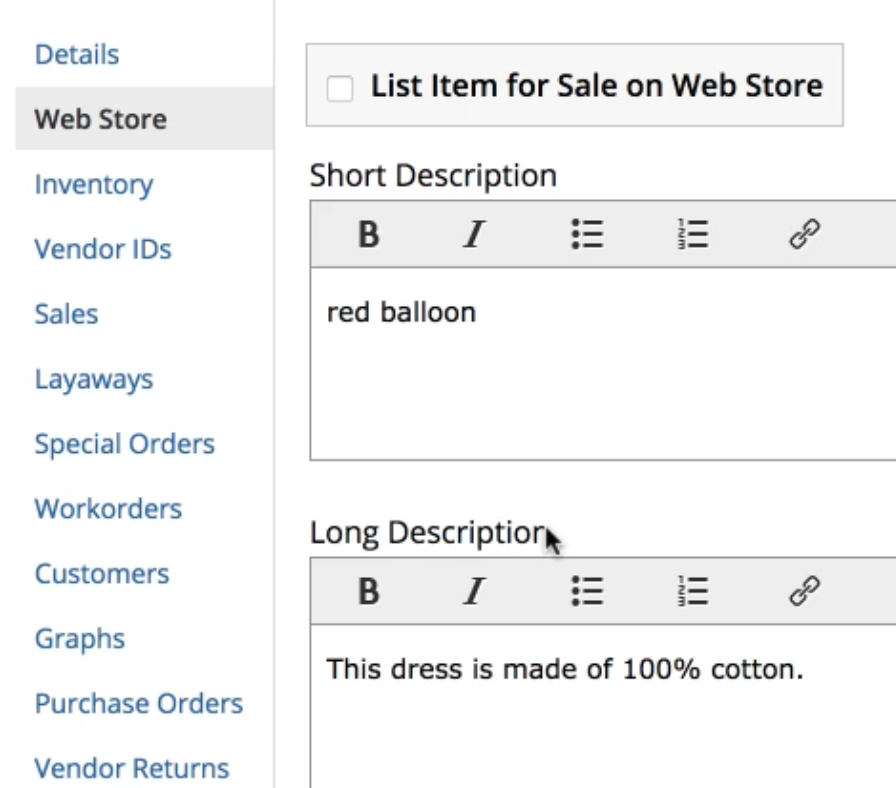This screenshot has width=896, height=788.
Task: Open the Details section
Action: pyautogui.click(x=77, y=54)
